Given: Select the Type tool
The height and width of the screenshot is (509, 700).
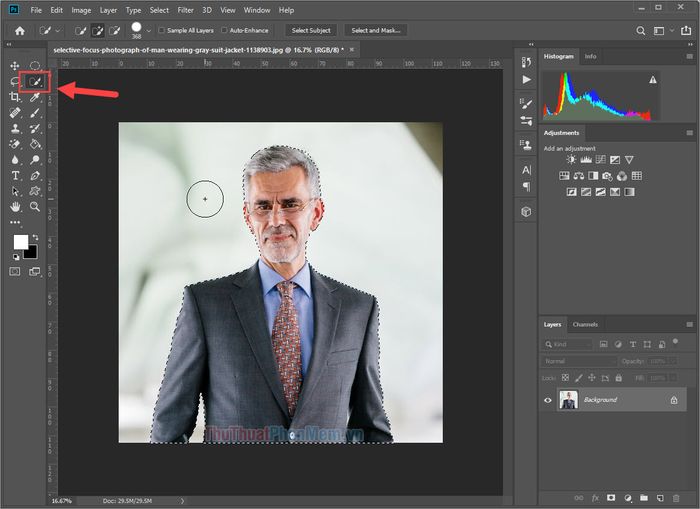Looking at the screenshot, I should (x=15, y=175).
